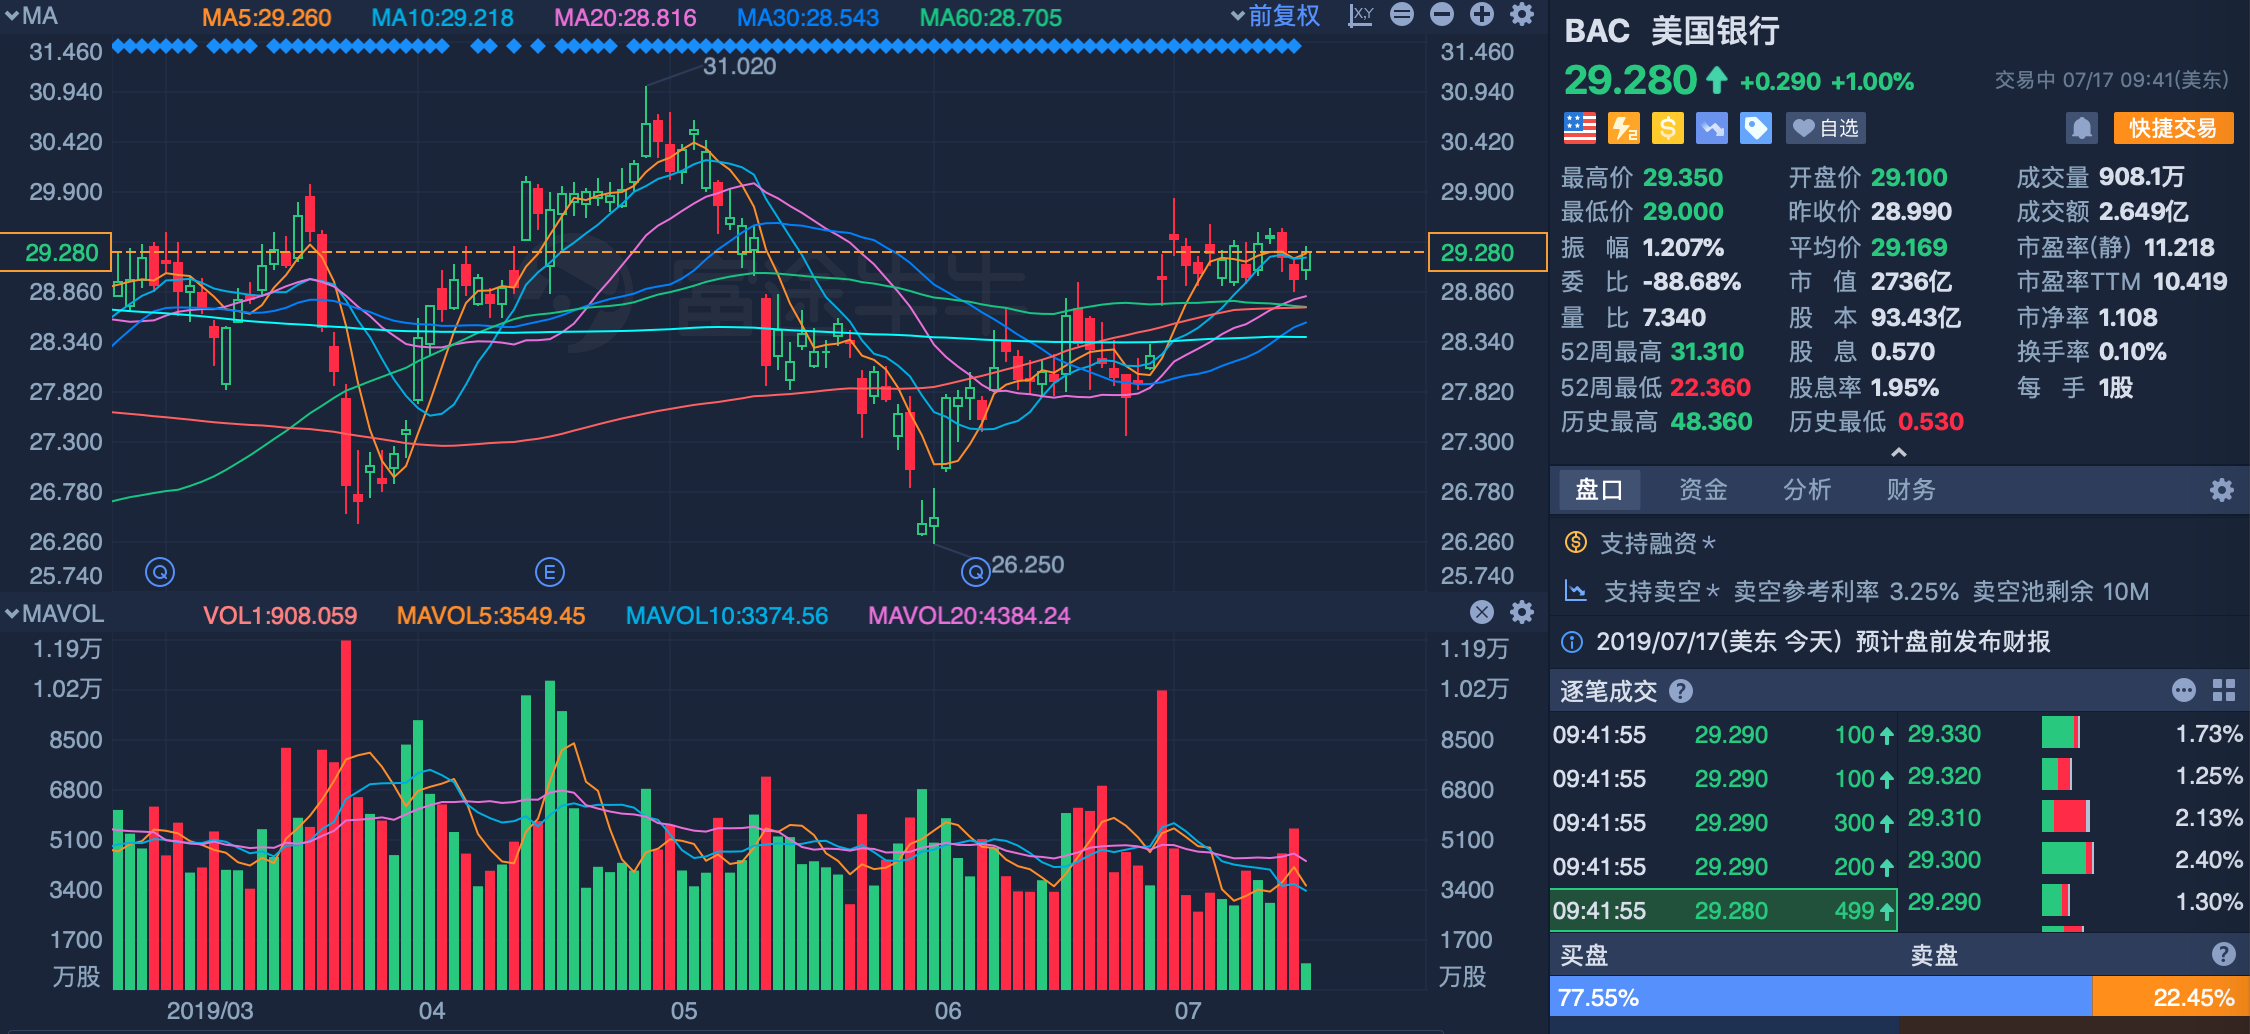Screen dimensions: 2250x1034
Task: Select the 29.290 trade row with volume 300
Action: [1723, 822]
